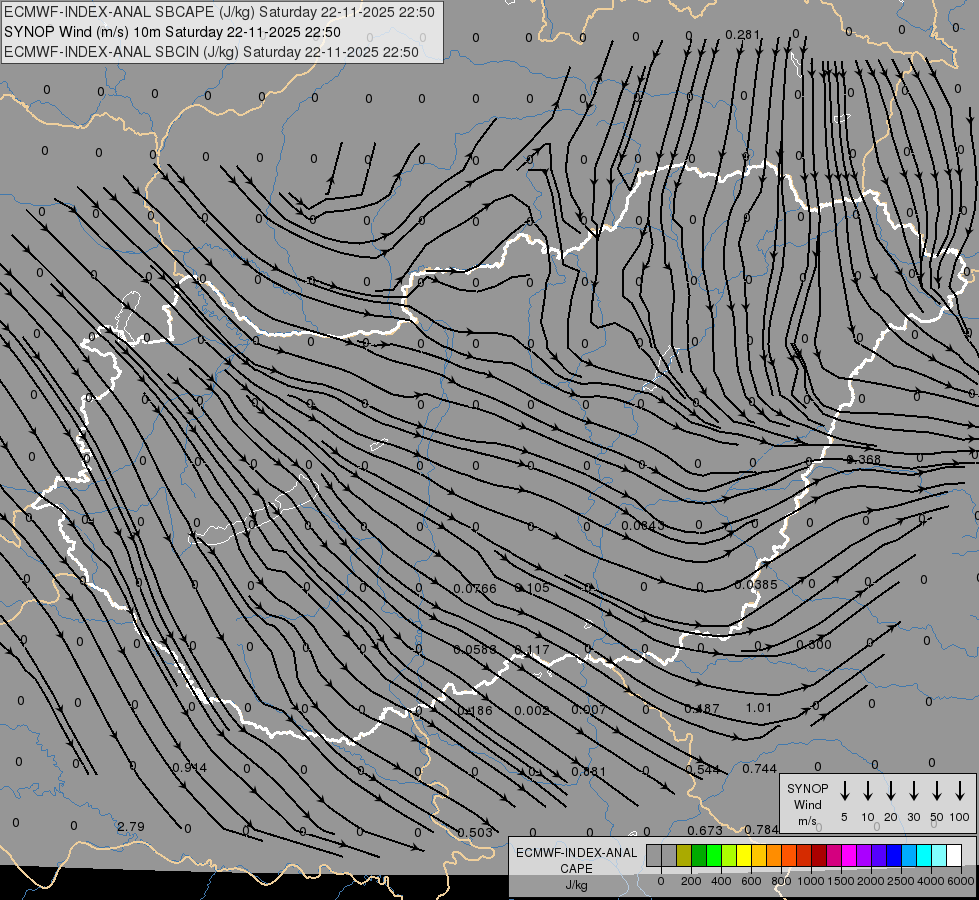Click the 0.503 value on map
Screen dimensions: 979x900
point(475,833)
